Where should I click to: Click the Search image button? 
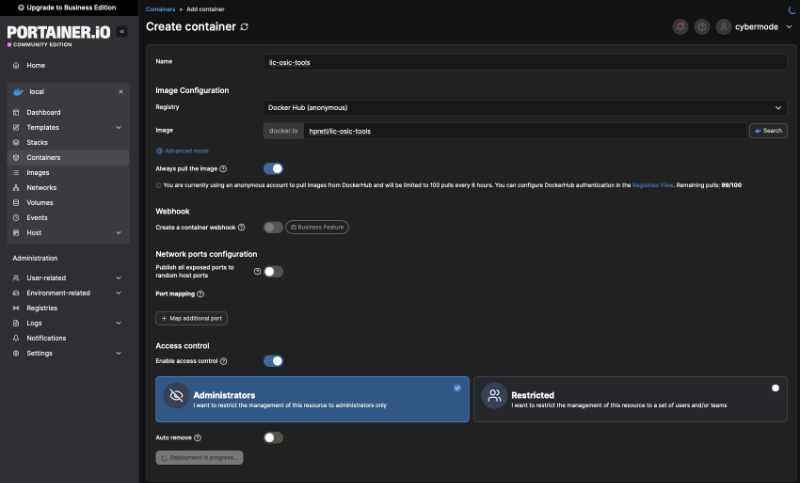(x=768, y=131)
